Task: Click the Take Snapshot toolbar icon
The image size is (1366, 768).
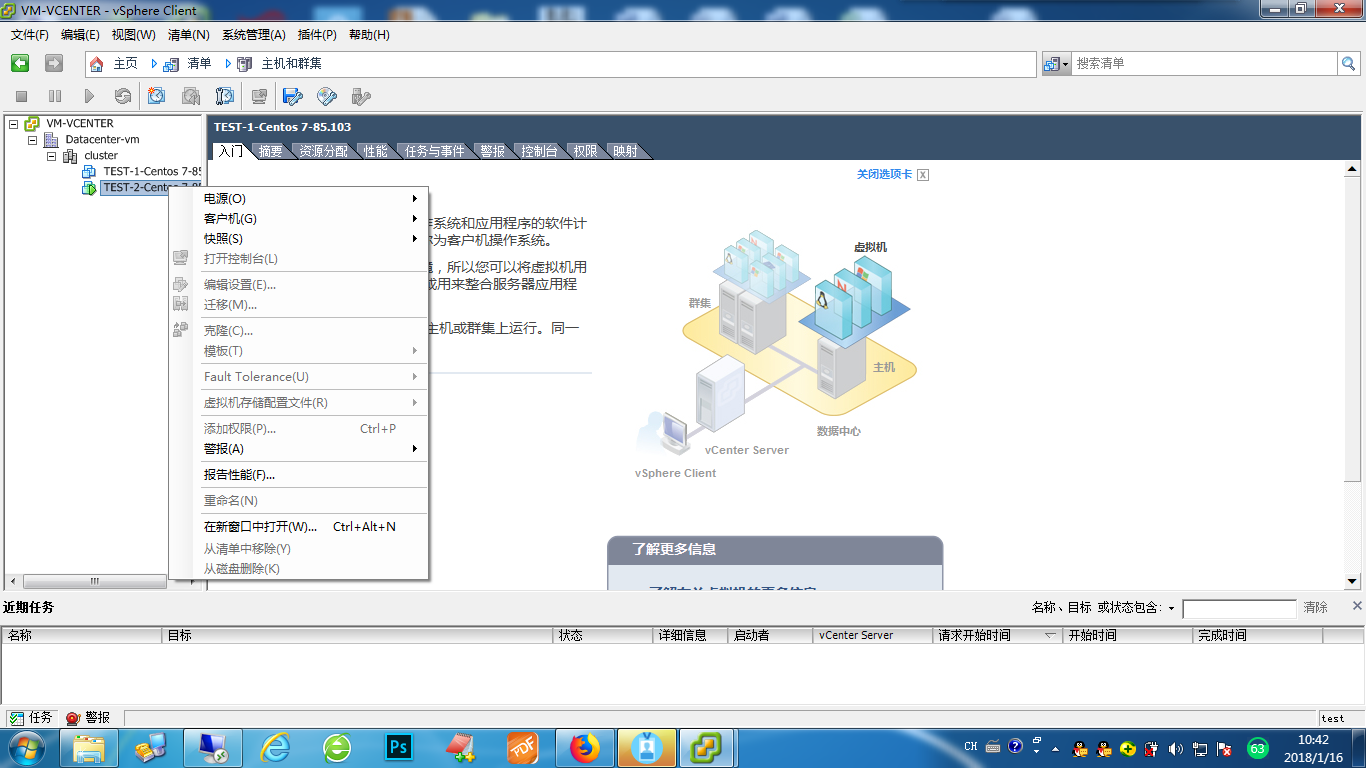Action: [x=157, y=96]
